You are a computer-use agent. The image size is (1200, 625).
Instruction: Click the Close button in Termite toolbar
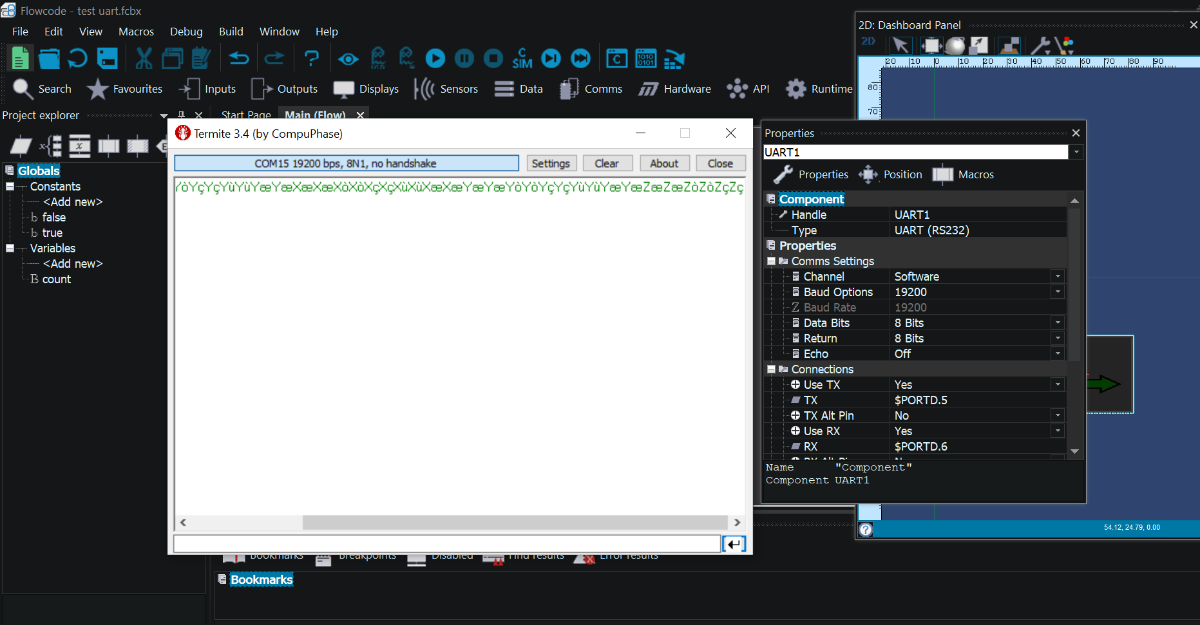tap(721, 164)
